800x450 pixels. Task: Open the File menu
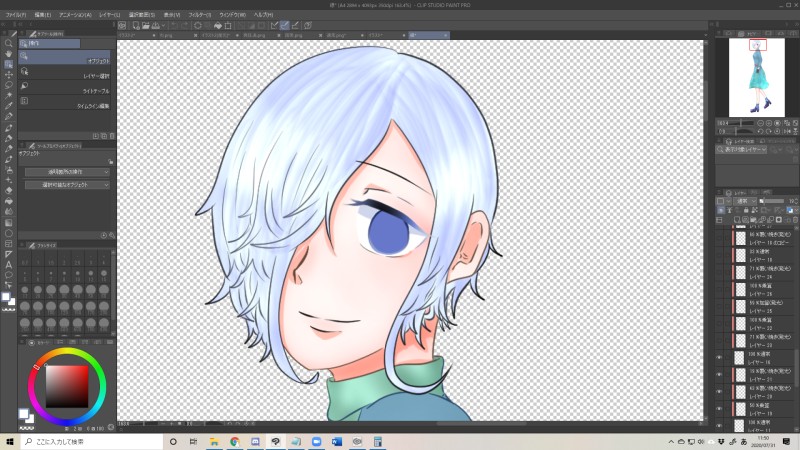point(16,15)
